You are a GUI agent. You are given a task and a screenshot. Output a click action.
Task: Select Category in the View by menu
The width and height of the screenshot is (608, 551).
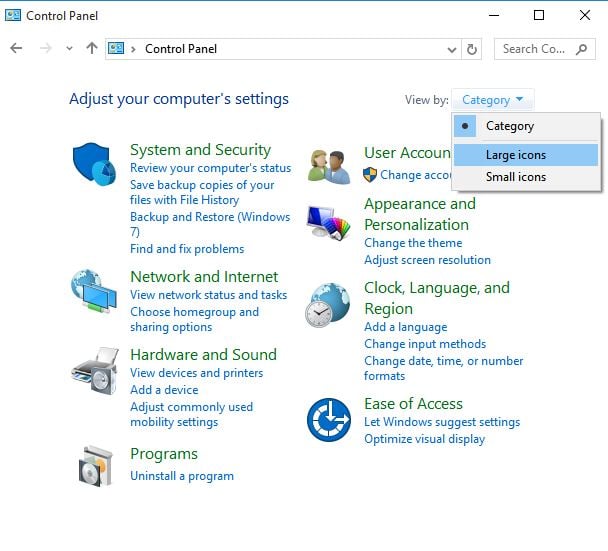(527, 126)
